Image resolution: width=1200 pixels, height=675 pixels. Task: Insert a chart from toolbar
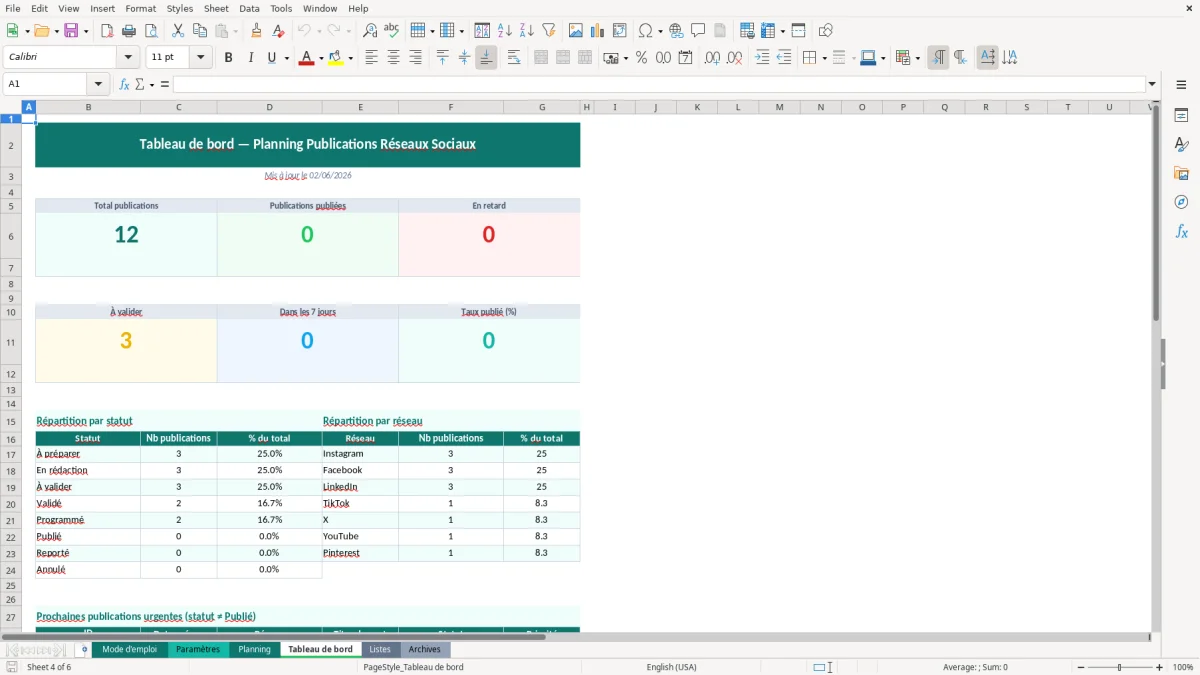click(598, 31)
